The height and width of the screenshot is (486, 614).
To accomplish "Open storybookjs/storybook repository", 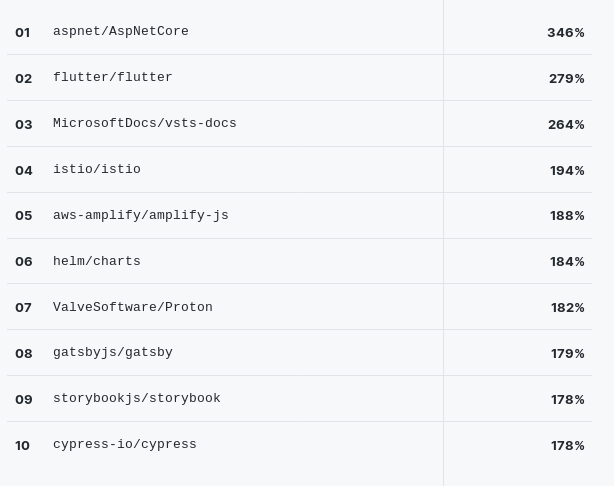I will [136, 399].
